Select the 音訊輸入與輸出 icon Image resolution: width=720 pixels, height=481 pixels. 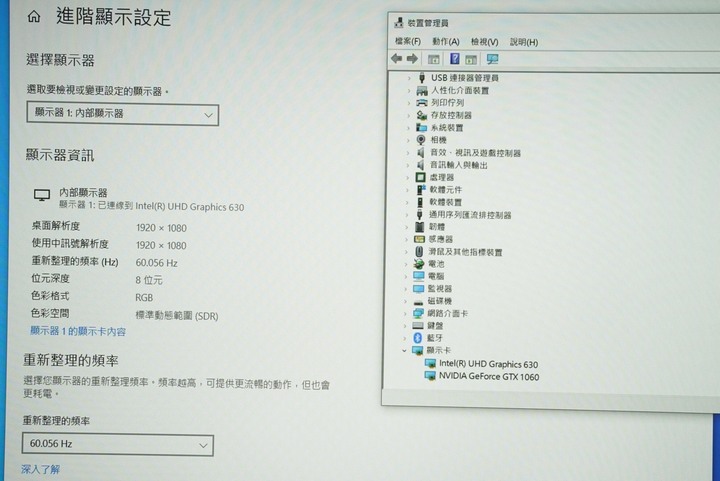[x=420, y=165]
